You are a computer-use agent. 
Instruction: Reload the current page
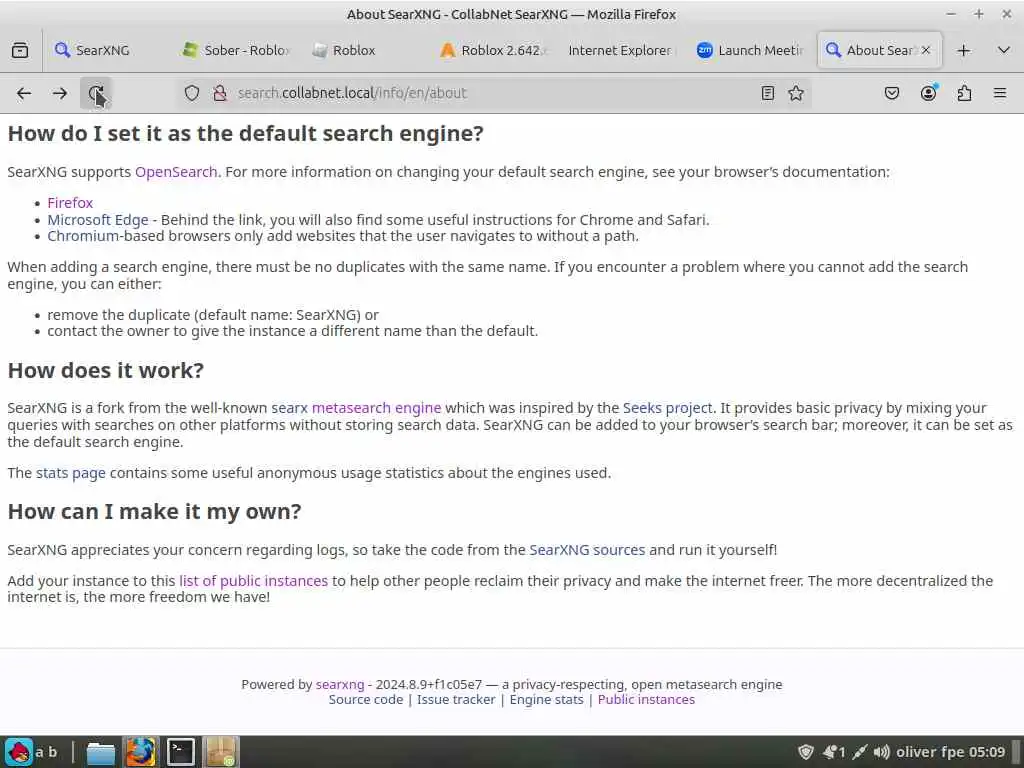pos(96,93)
